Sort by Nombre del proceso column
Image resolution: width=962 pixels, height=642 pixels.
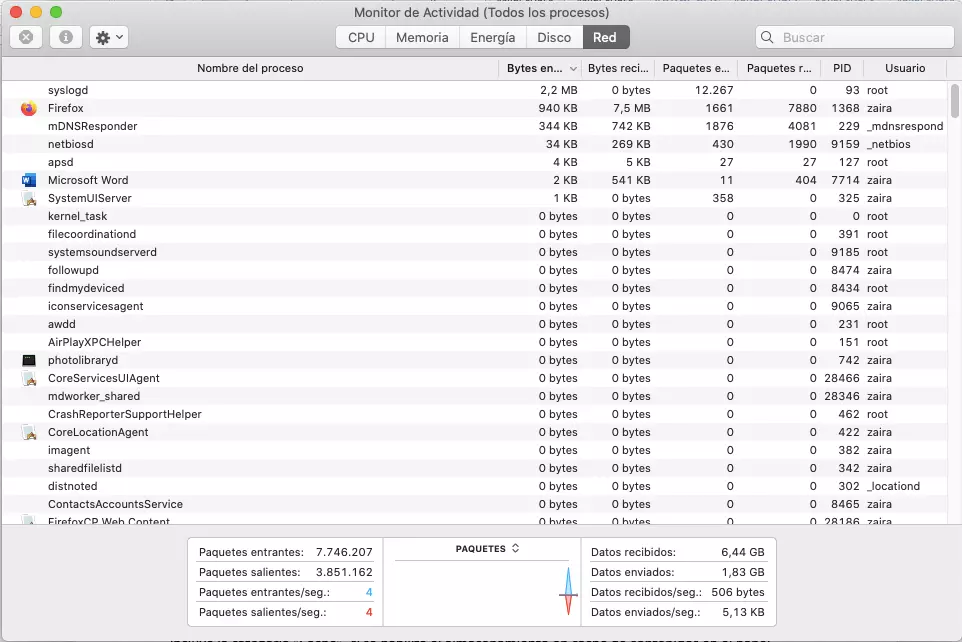pyautogui.click(x=250, y=68)
